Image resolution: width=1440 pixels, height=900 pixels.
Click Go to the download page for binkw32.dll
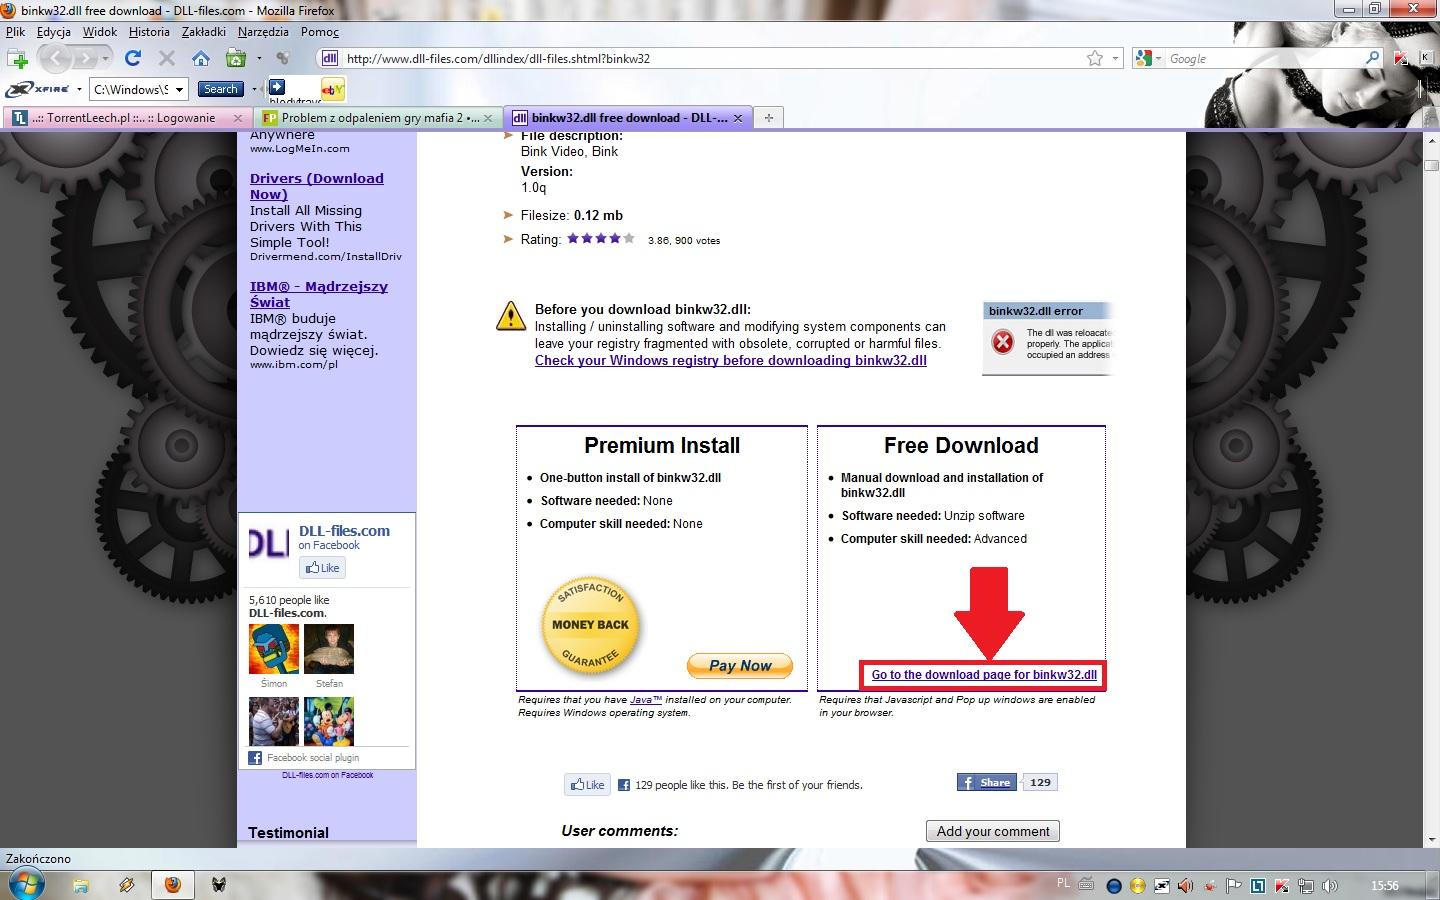point(984,675)
